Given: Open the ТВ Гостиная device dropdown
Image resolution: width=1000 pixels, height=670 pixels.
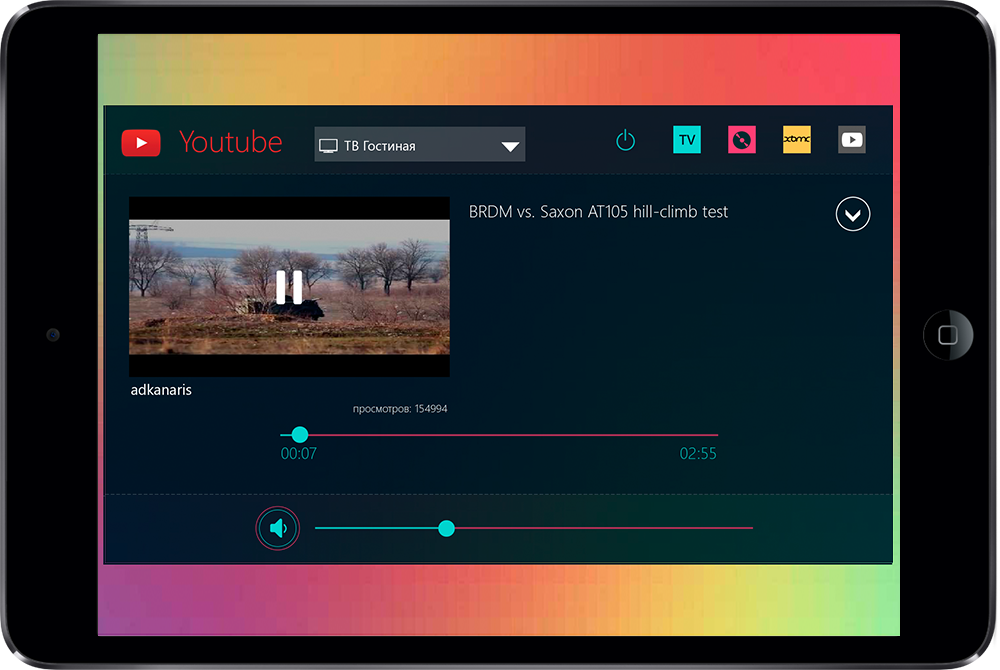Looking at the screenshot, I should (x=419, y=145).
